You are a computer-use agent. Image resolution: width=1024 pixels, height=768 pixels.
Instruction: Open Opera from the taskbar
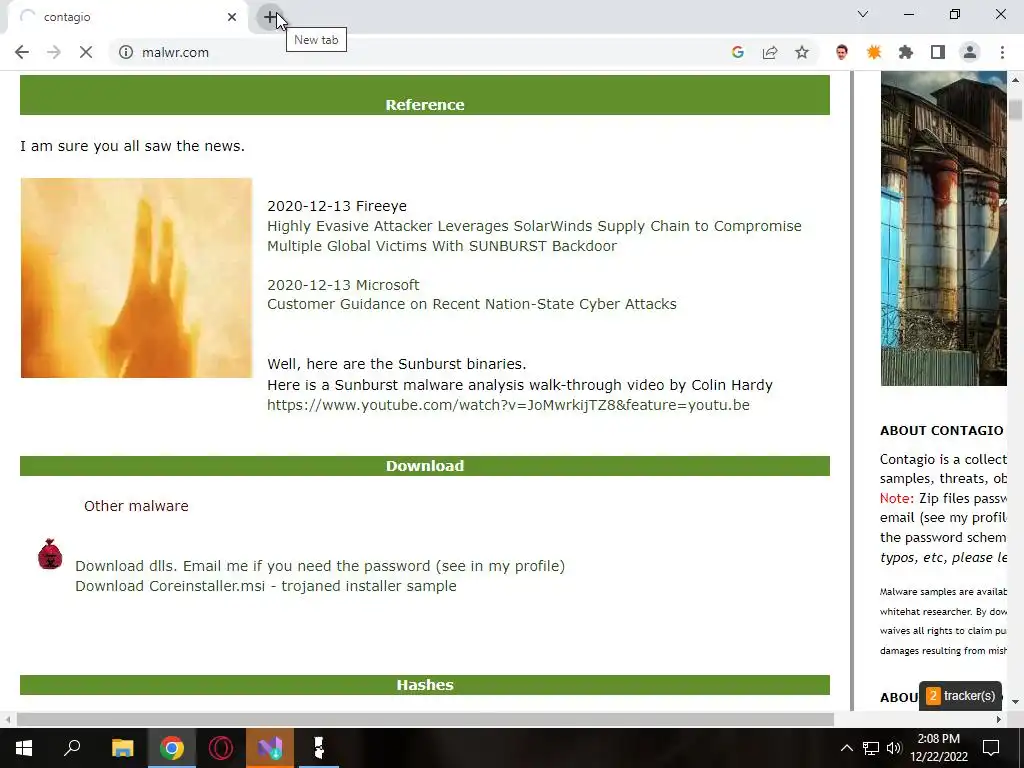[x=221, y=748]
